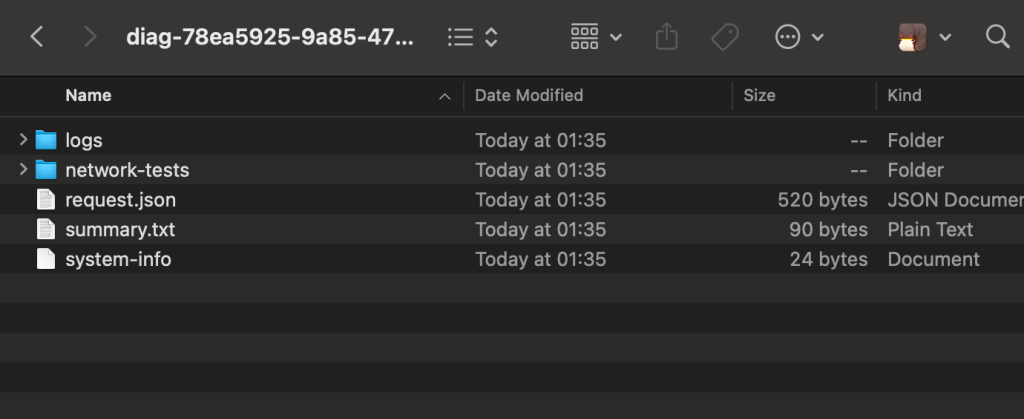The image size is (1024, 419).
Task: Select the summary.txt file
Action: tap(120, 230)
